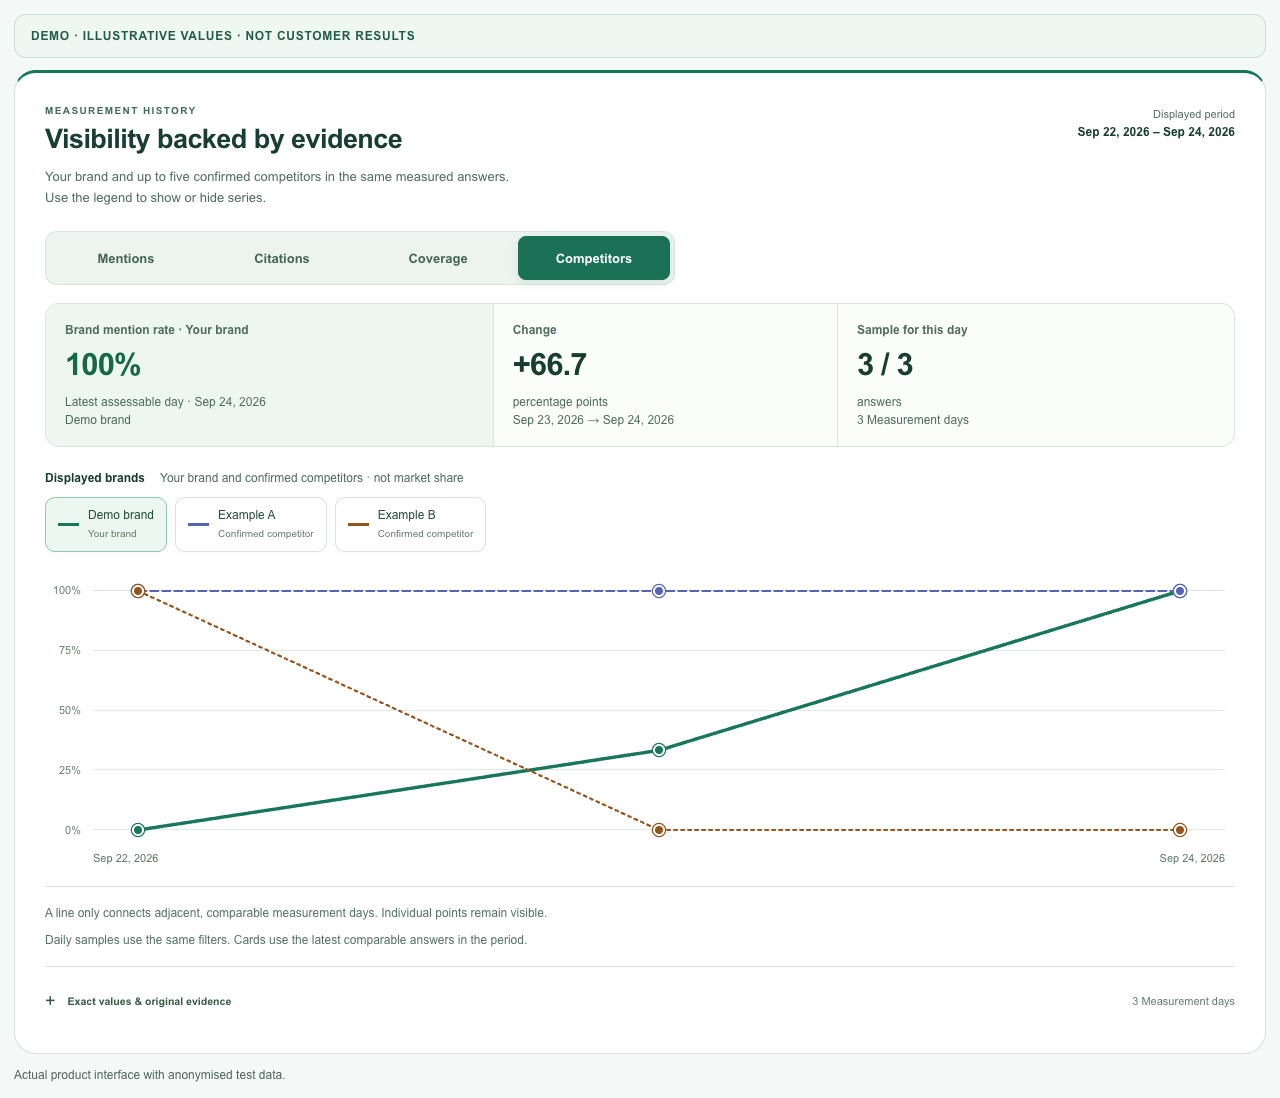1280x1098 pixels.
Task: Click the 100% brand mention rate value
Action: click(x=103, y=365)
